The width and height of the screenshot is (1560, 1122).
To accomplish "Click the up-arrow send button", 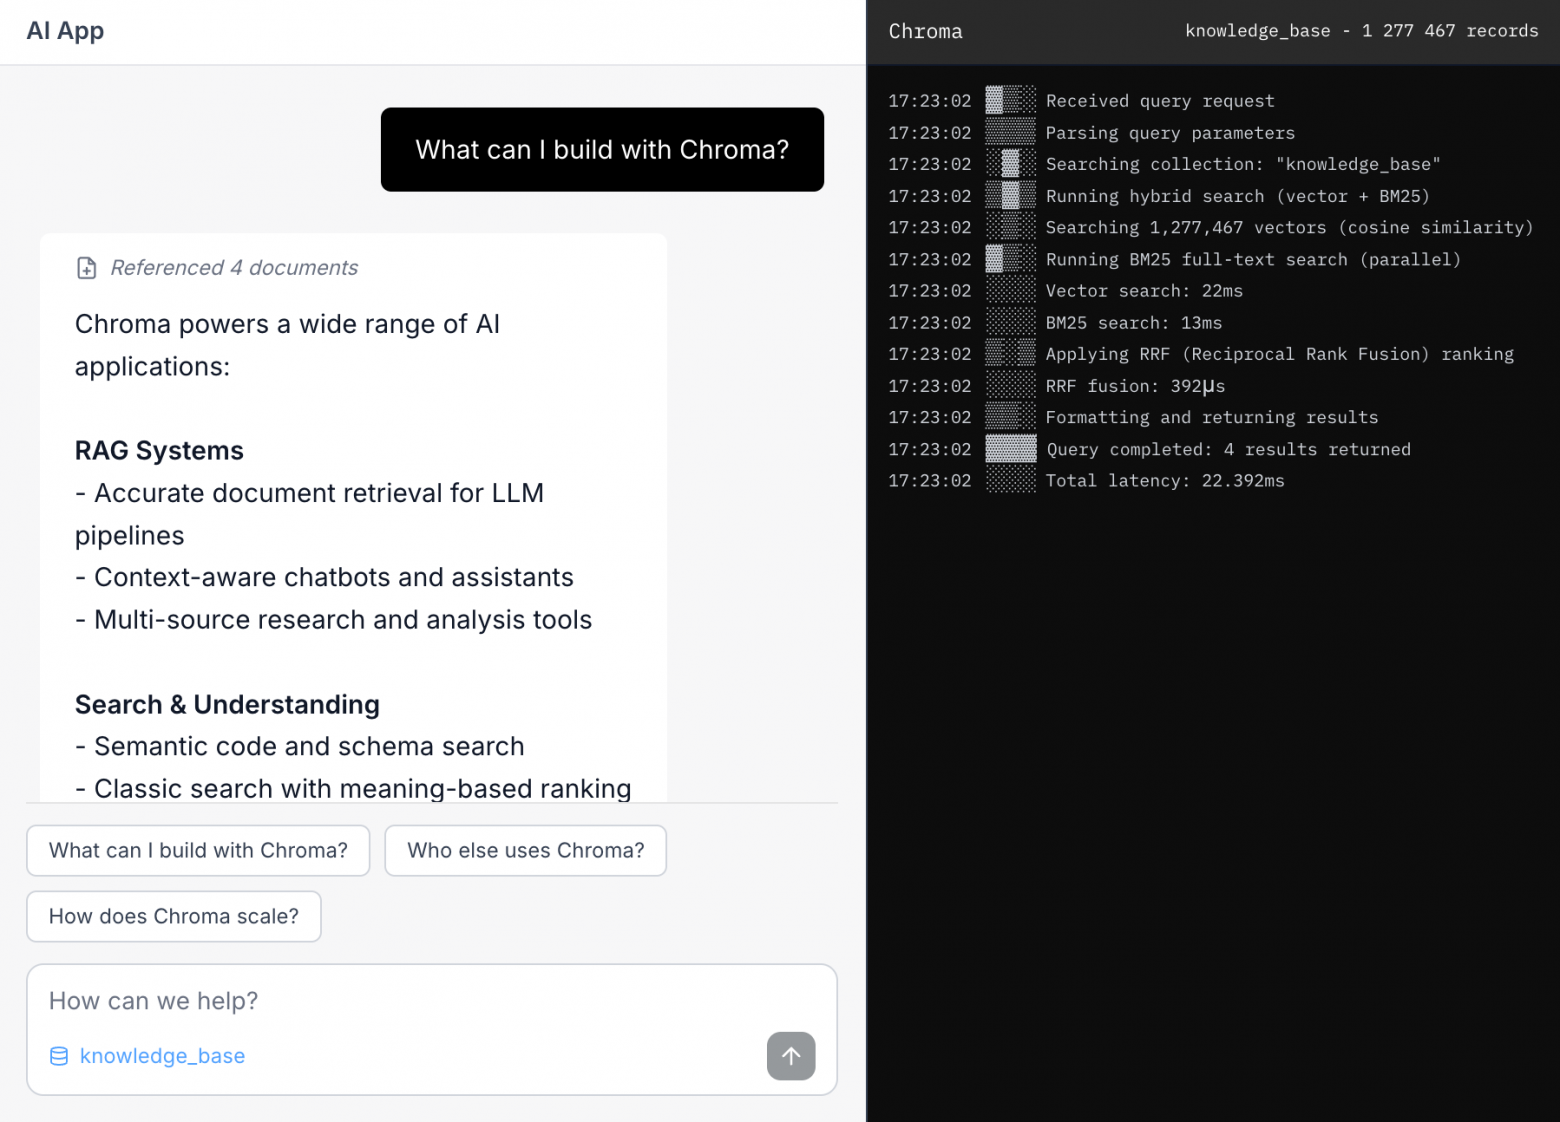I will 791,1056.
